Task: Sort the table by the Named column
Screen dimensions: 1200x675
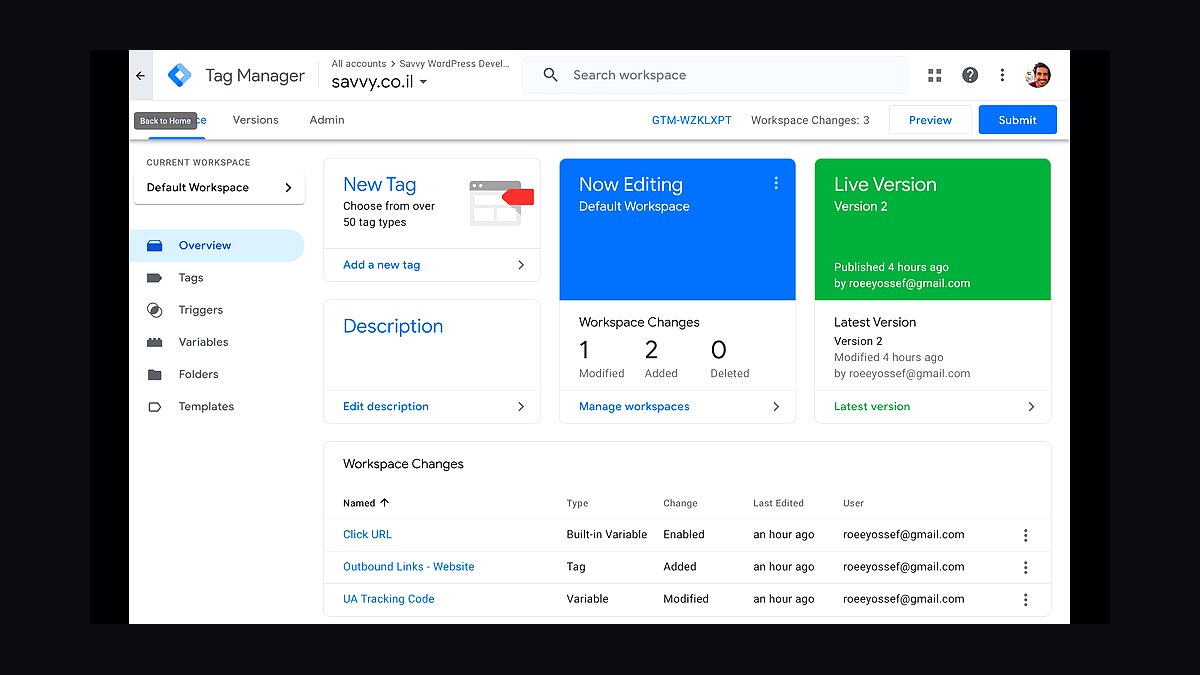Action: pos(366,503)
